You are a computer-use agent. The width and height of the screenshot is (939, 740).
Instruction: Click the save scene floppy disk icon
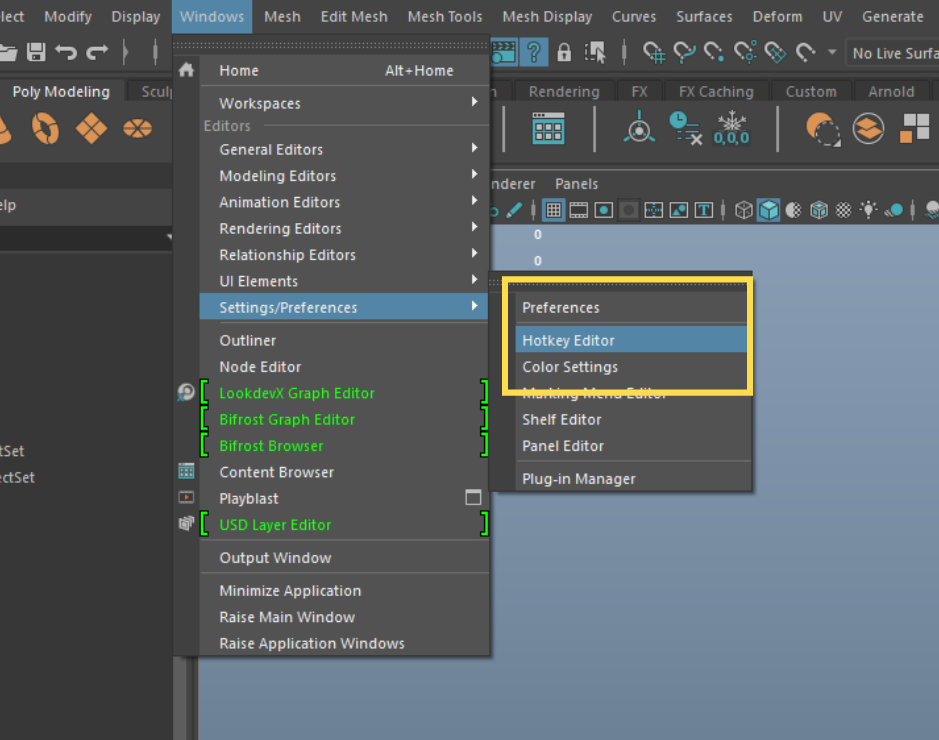36,52
